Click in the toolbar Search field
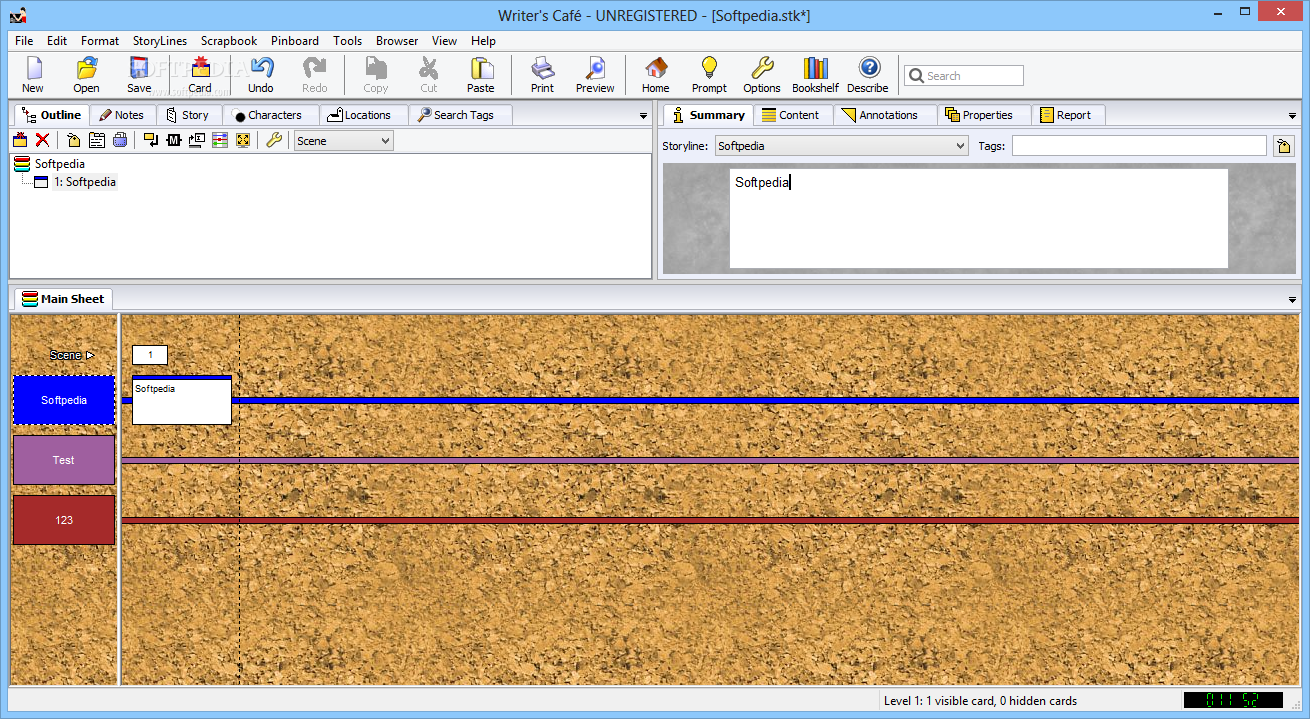Image resolution: width=1310 pixels, height=719 pixels. pyautogui.click(x=964, y=76)
